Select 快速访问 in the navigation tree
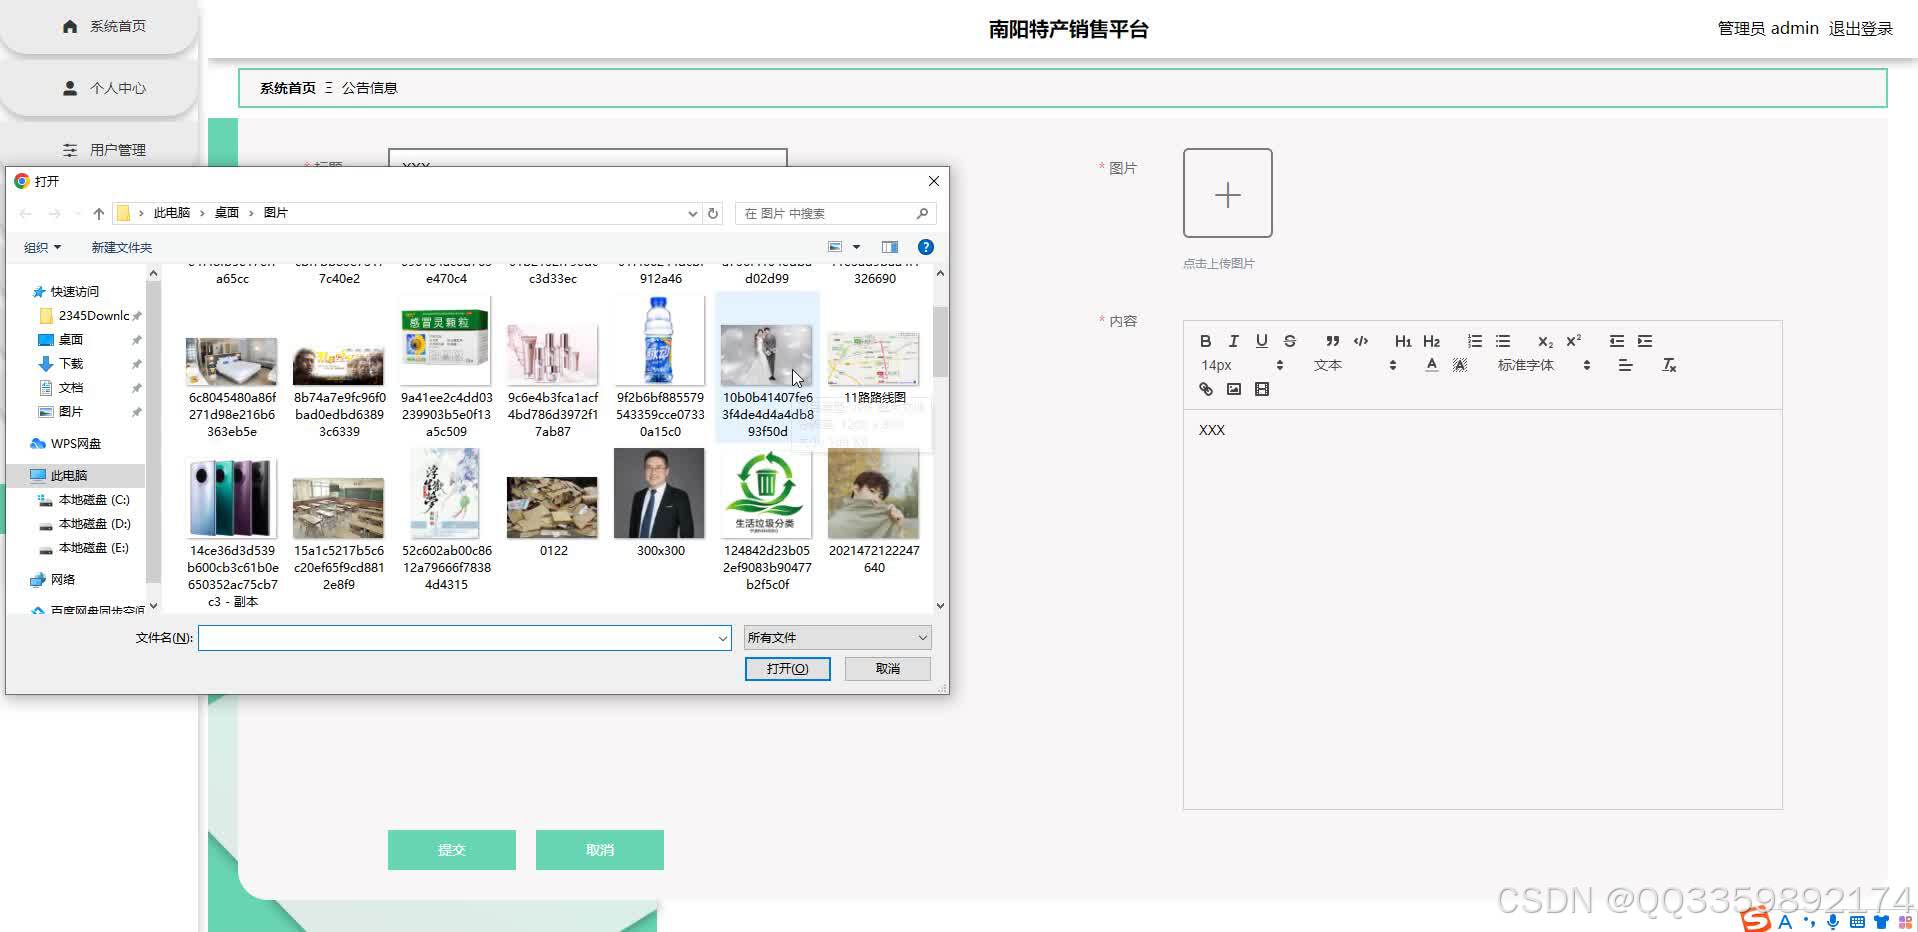 coord(74,292)
